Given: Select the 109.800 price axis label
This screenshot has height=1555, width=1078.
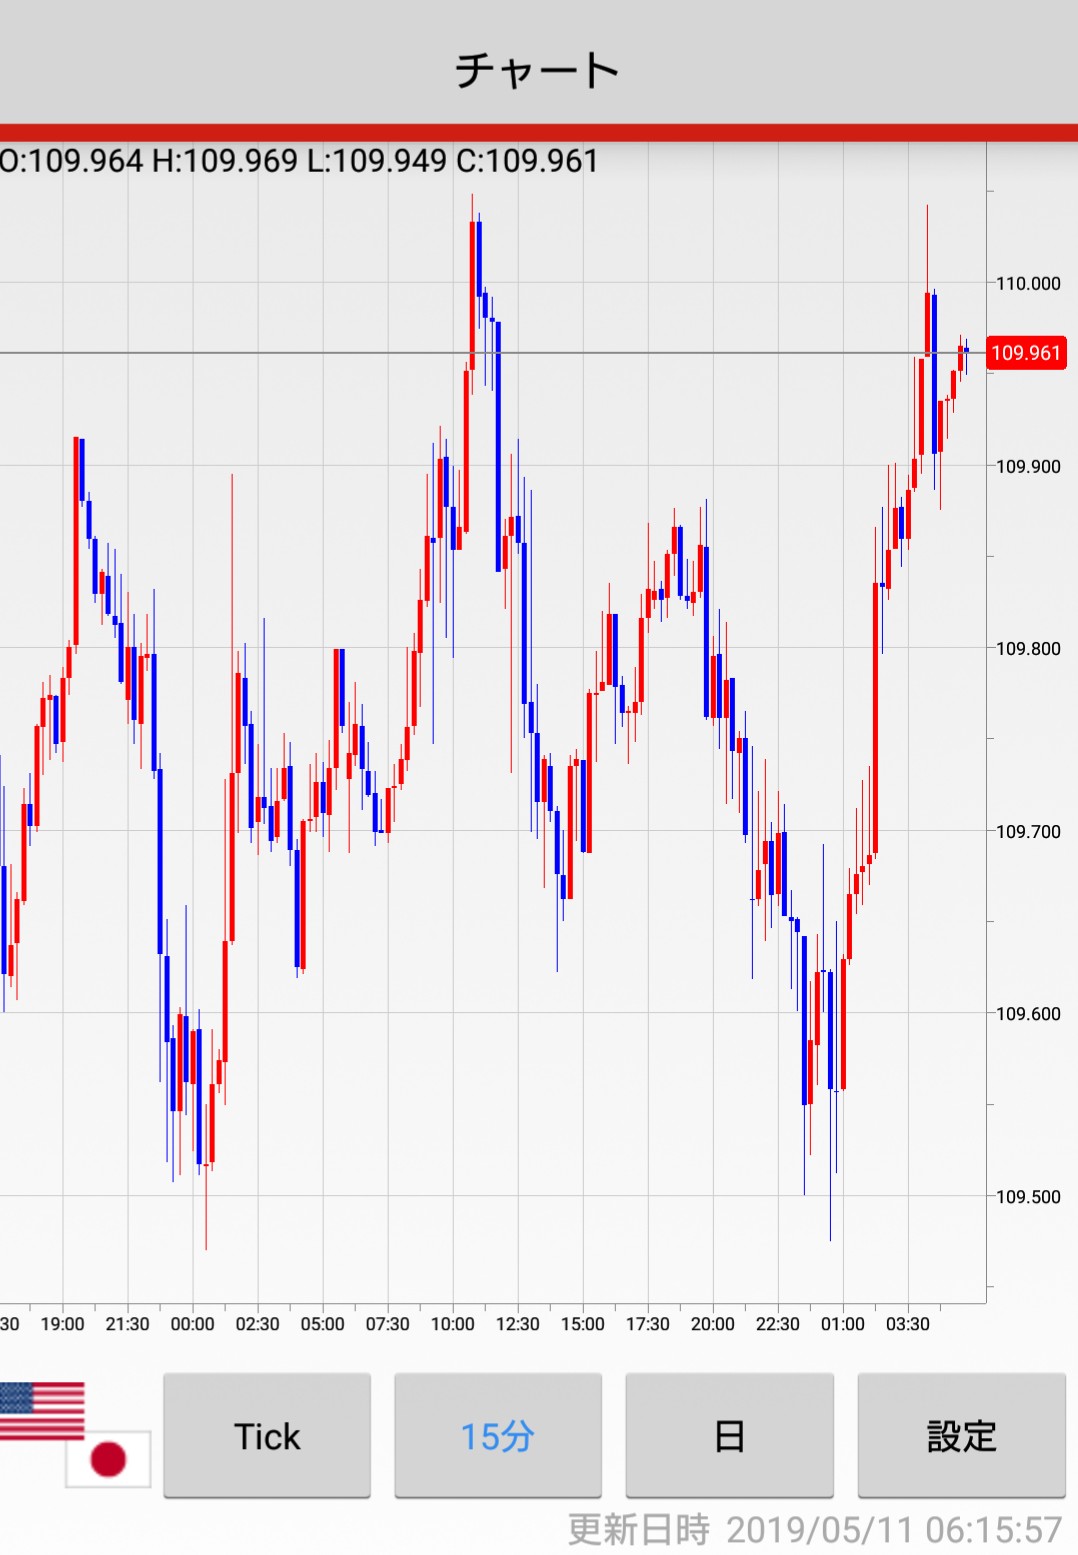Looking at the screenshot, I should [1027, 648].
